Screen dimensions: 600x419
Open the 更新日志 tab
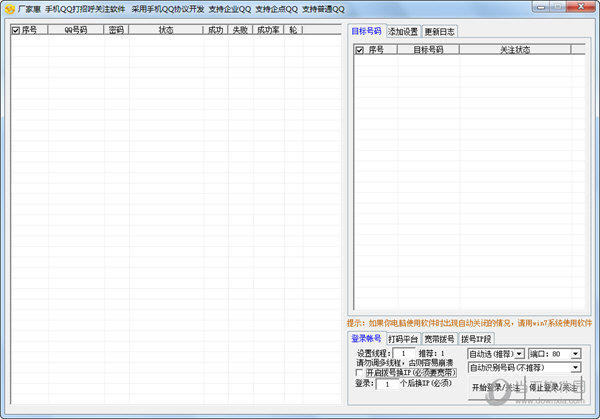[440, 31]
